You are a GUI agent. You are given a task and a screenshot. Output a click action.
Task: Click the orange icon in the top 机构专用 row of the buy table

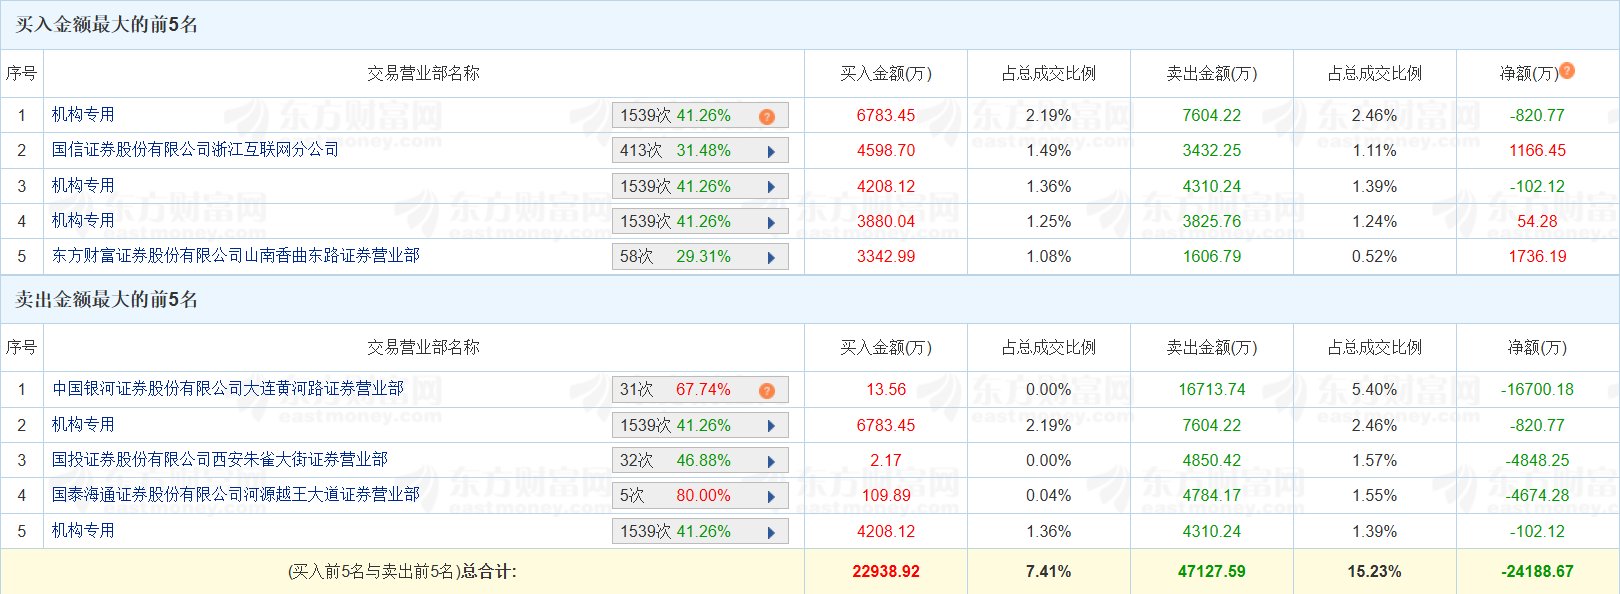point(767,117)
